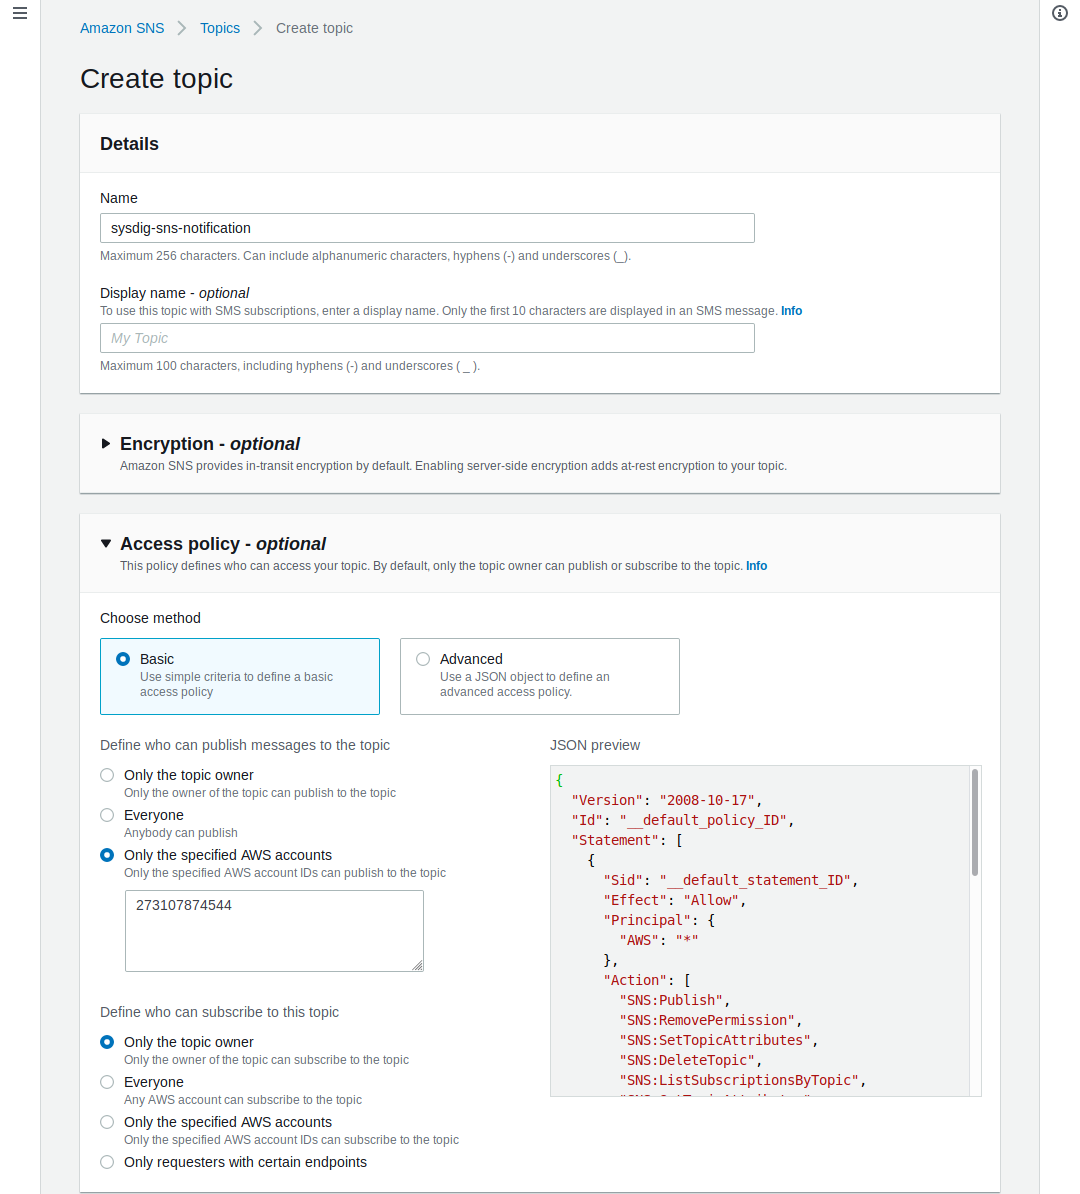Grab the textarea resize handle
Image resolution: width=1080 pixels, height=1194 pixels.
[417, 966]
